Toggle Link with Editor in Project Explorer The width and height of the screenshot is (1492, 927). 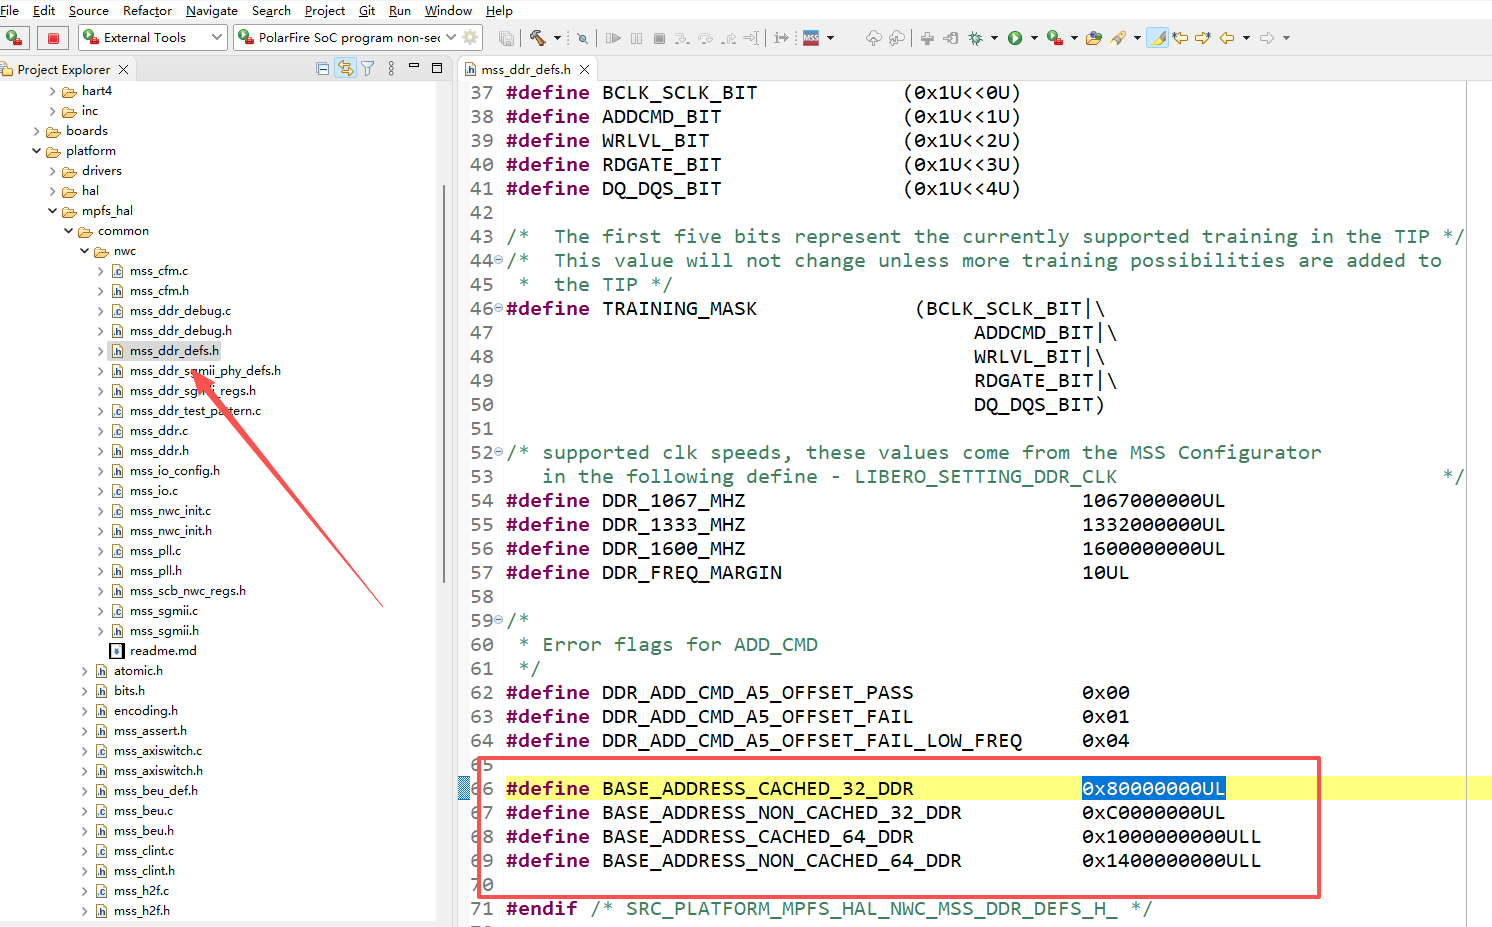pyautogui.click(x=345, y=68)
